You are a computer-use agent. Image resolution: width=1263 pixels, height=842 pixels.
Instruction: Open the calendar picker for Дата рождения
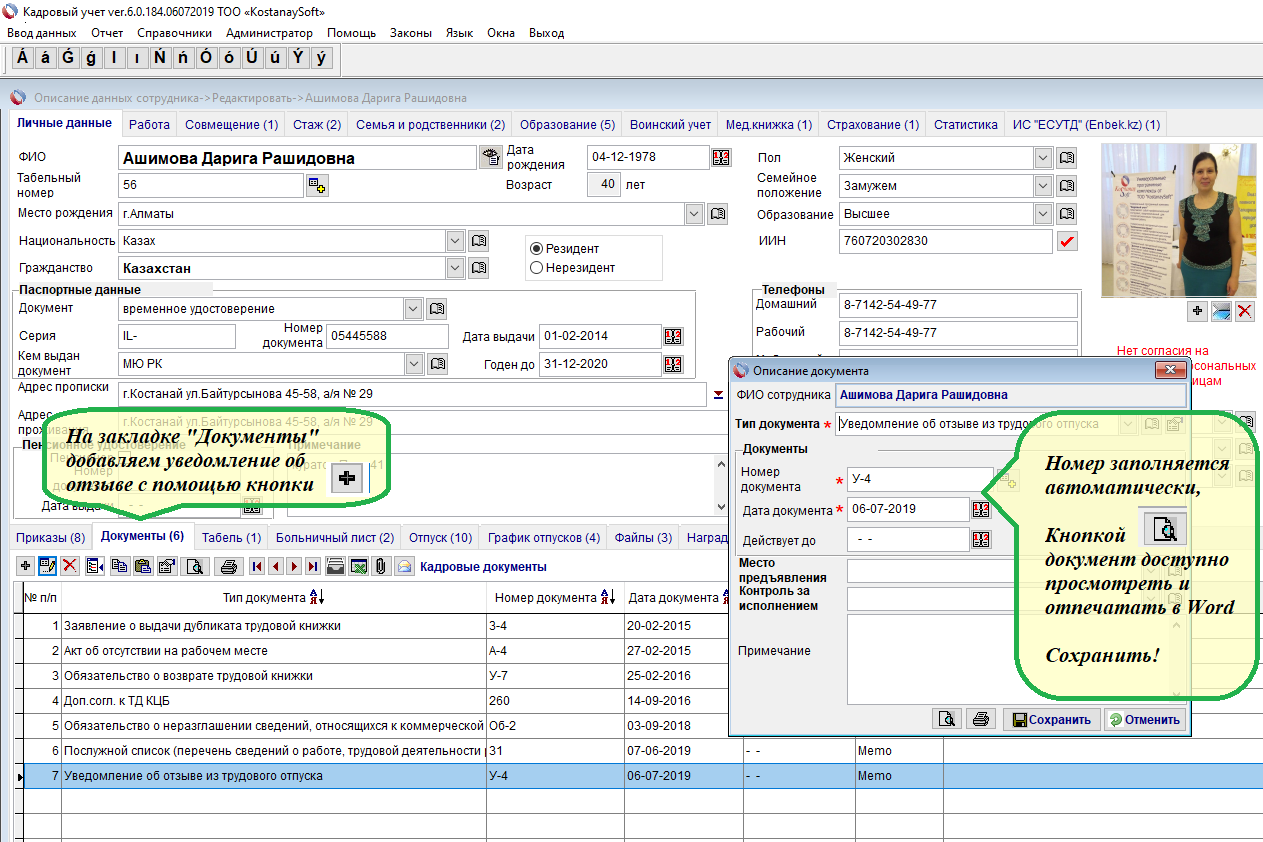pos(721,158)
